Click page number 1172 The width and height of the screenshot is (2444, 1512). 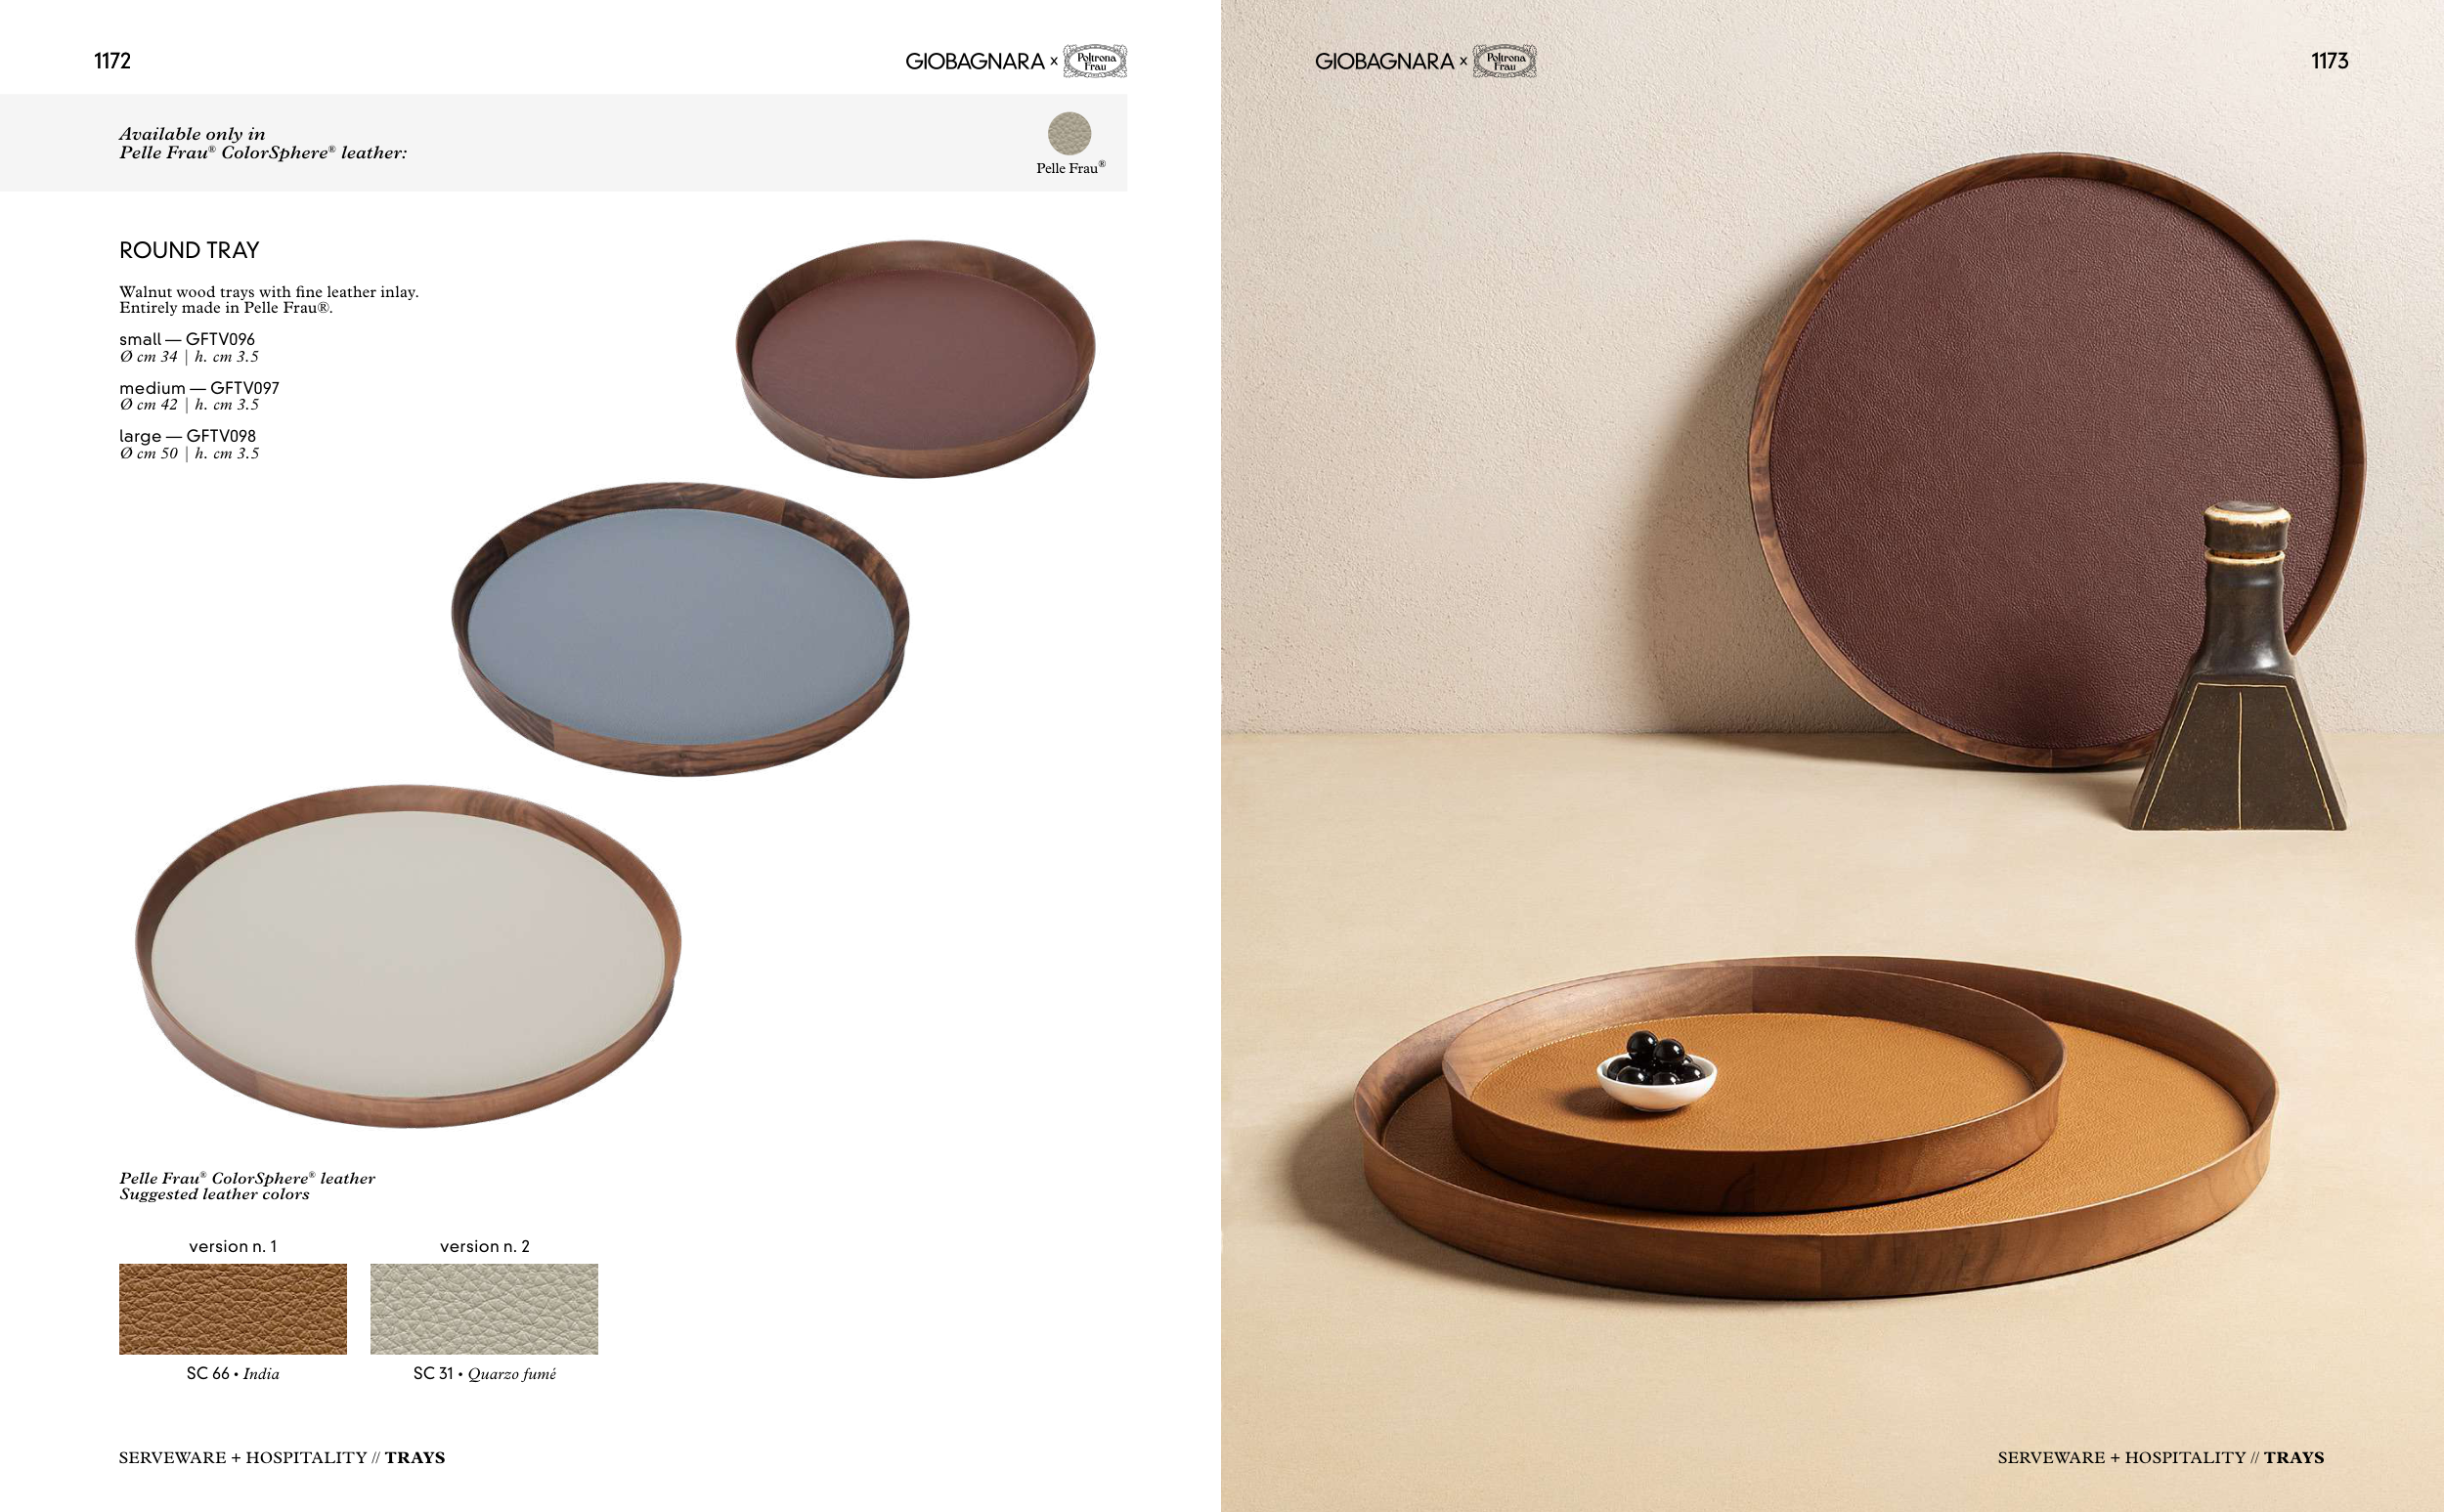click(x=112, y=61)
